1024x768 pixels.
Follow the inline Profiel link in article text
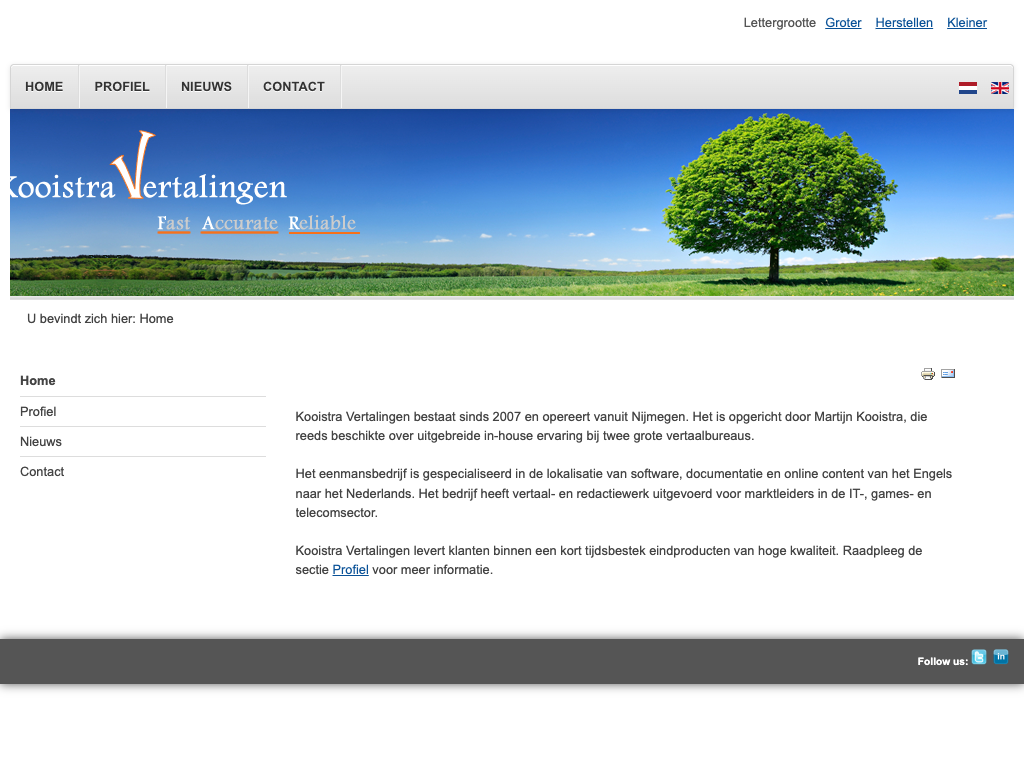(x=350, y=570)
